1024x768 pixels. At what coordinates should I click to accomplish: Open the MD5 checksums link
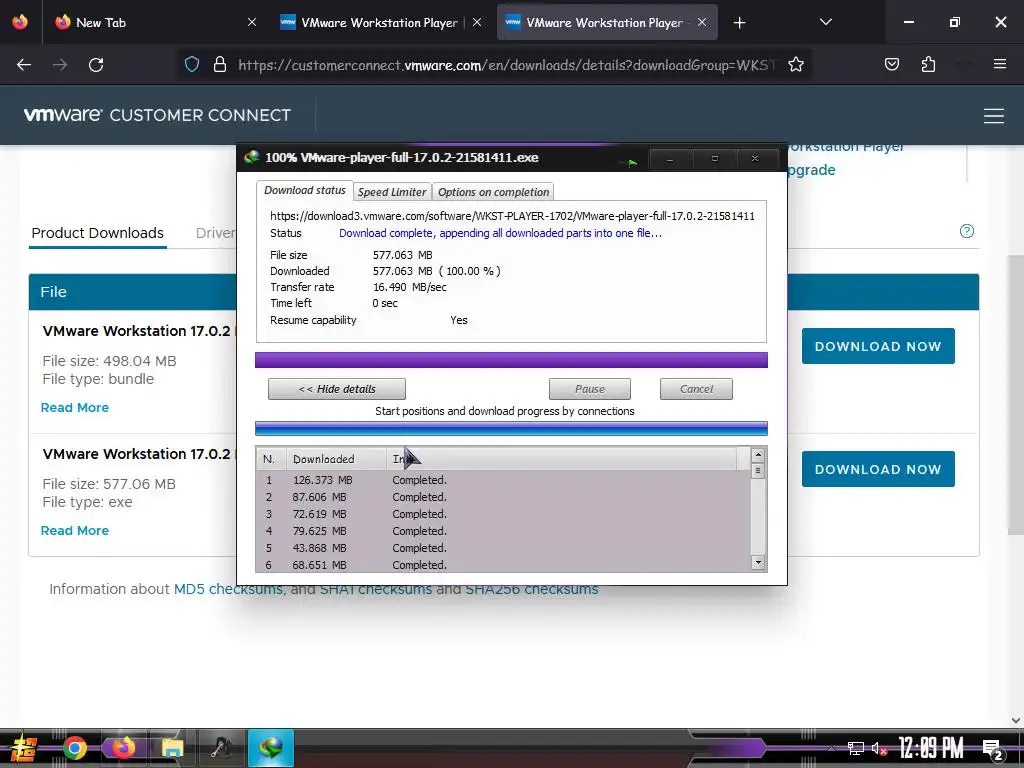(x=228, y=589)
